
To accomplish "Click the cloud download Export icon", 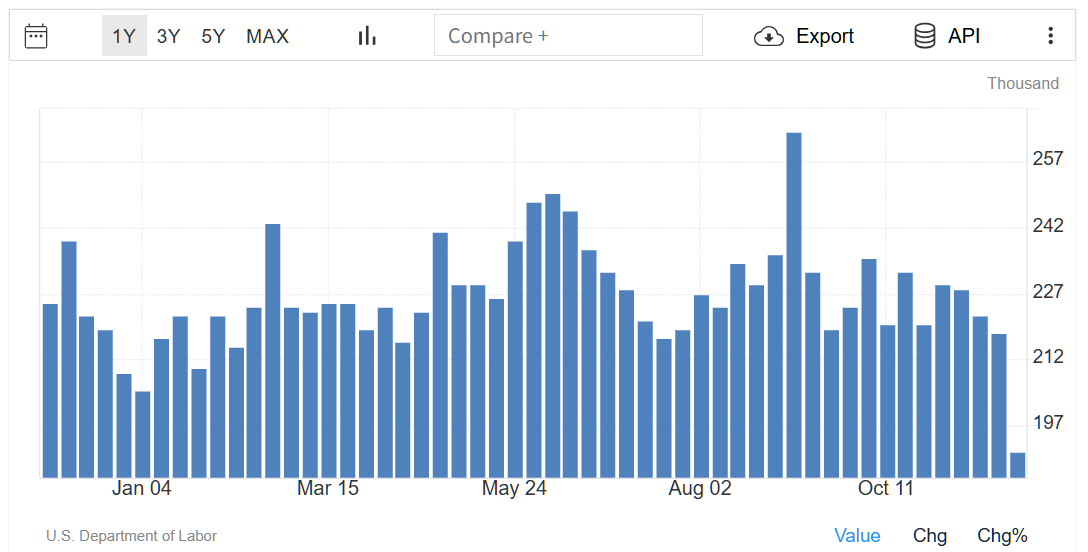I will [768, 36].
